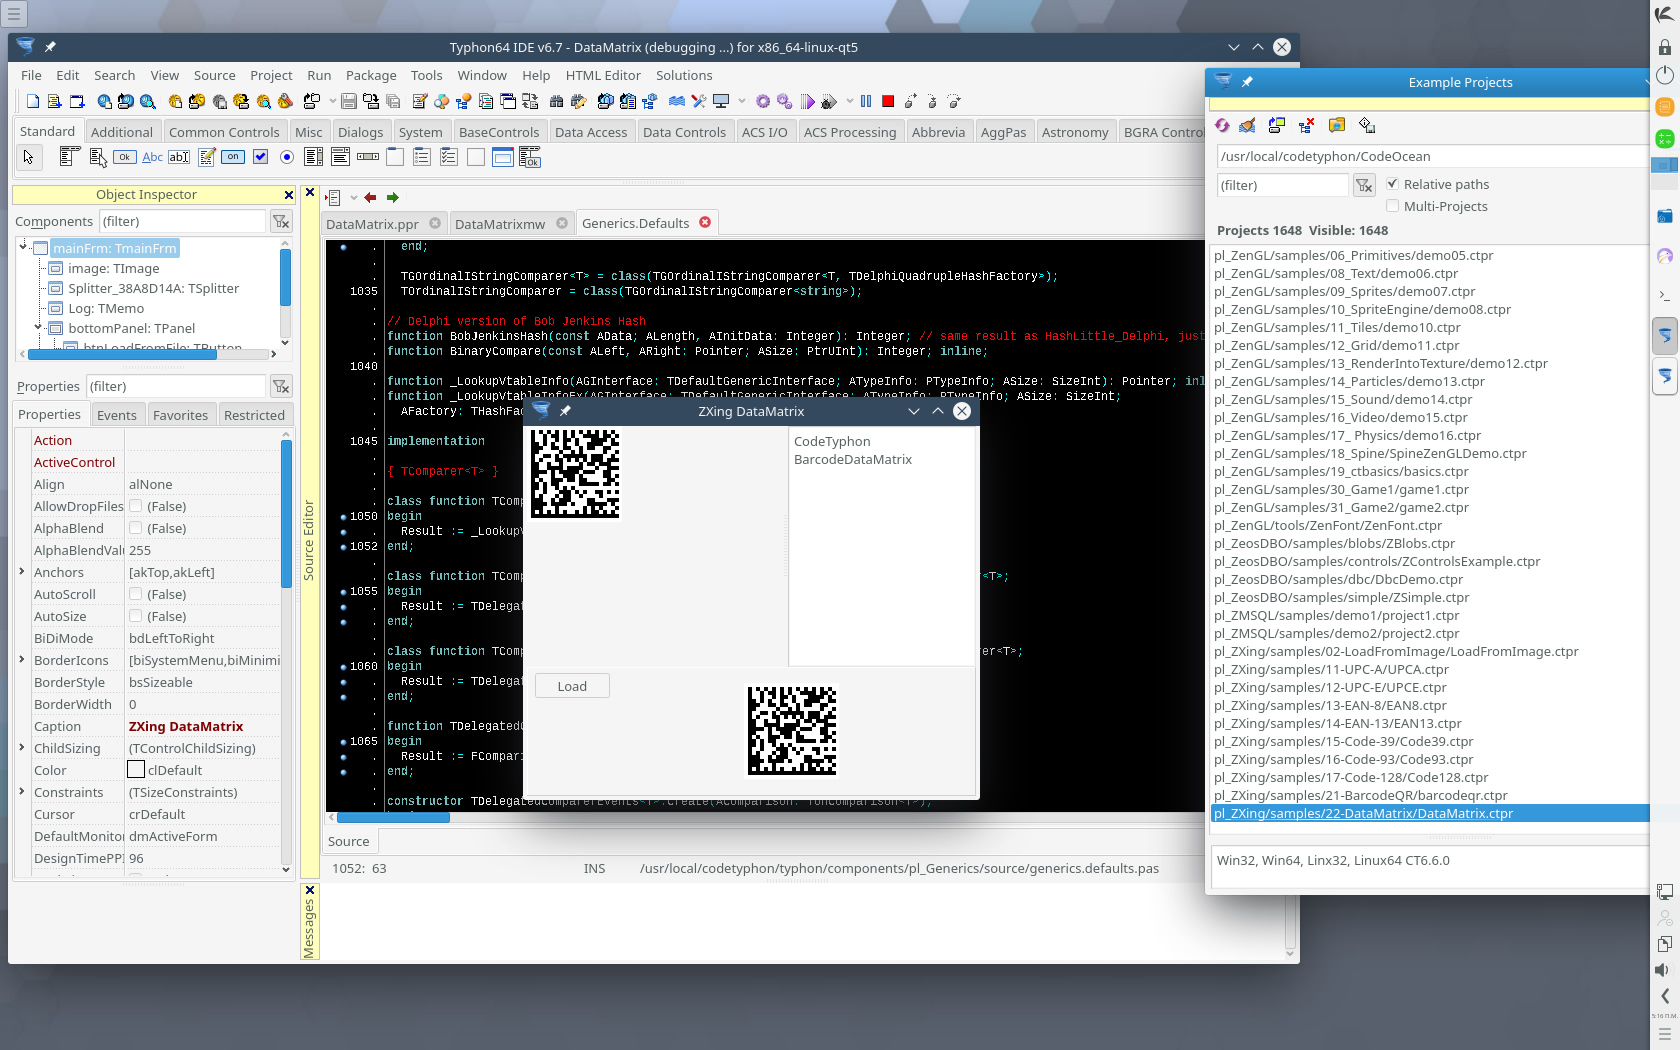1680x1050 pixels.
Task: Close the Generics.Defaults editor tab
Action: pyautogui.click(x=705, y=222)
